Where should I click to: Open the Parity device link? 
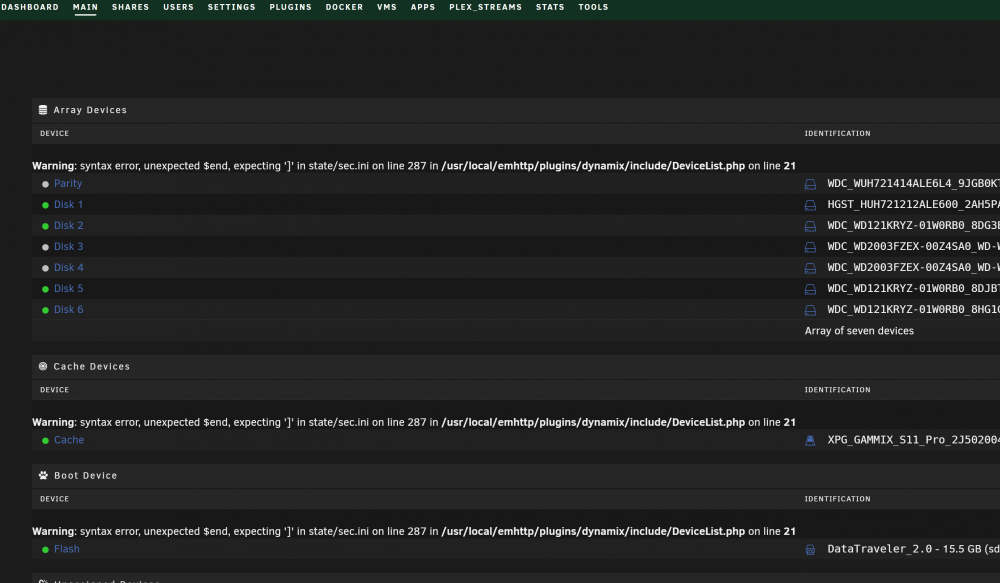tap(68, 183)
